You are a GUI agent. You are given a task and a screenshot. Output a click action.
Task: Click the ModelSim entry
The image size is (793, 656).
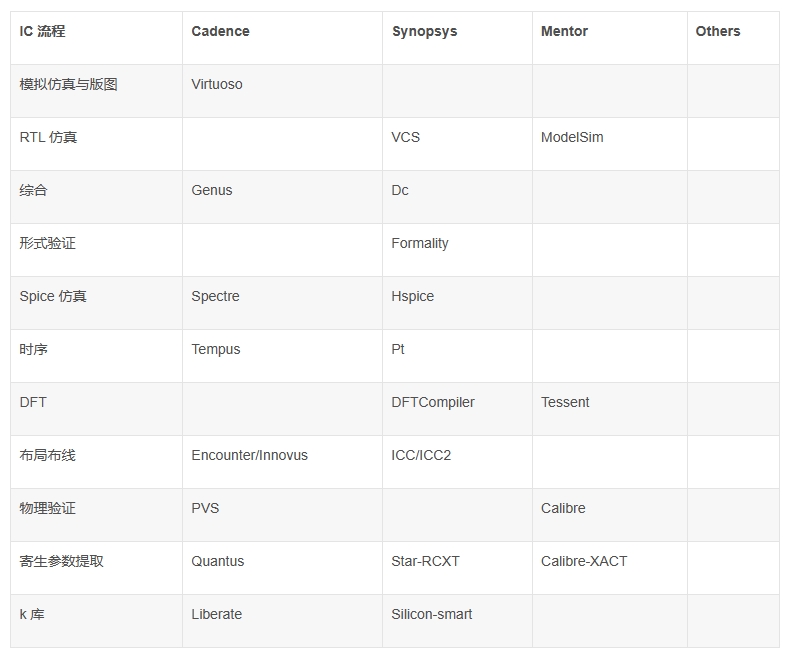[x=572, y=137]
